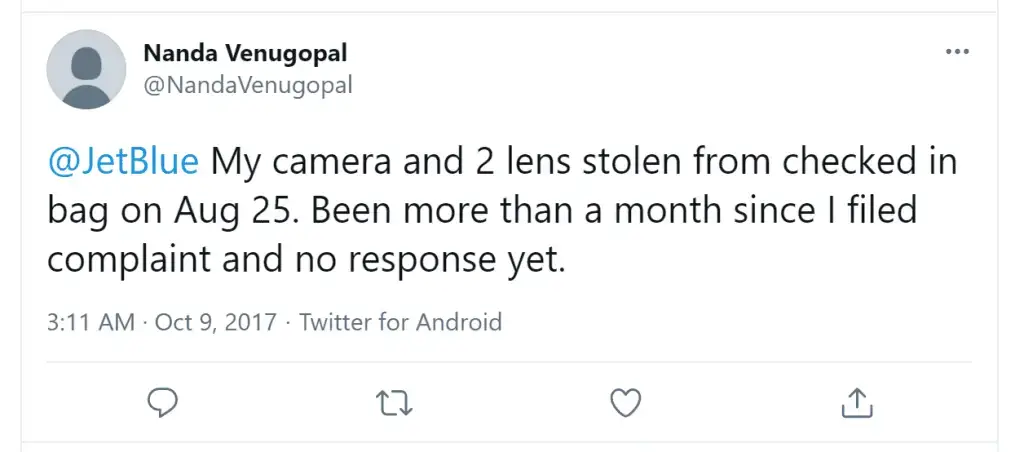Retweet the JetBlue complaint tweet
The height and width of the screenshot is (452, 1024).
395,403
